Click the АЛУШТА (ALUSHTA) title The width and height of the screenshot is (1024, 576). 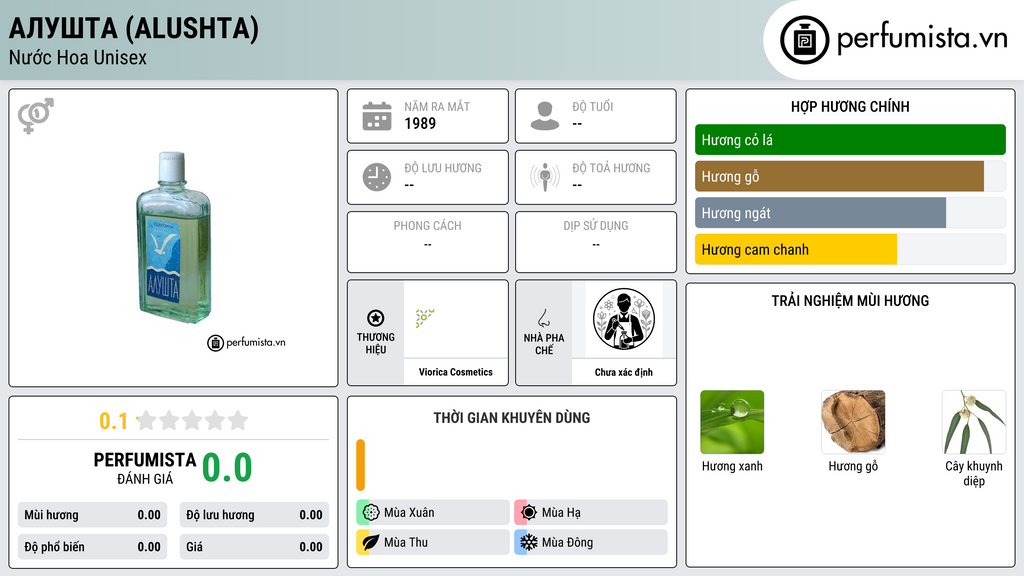(134, 28)
